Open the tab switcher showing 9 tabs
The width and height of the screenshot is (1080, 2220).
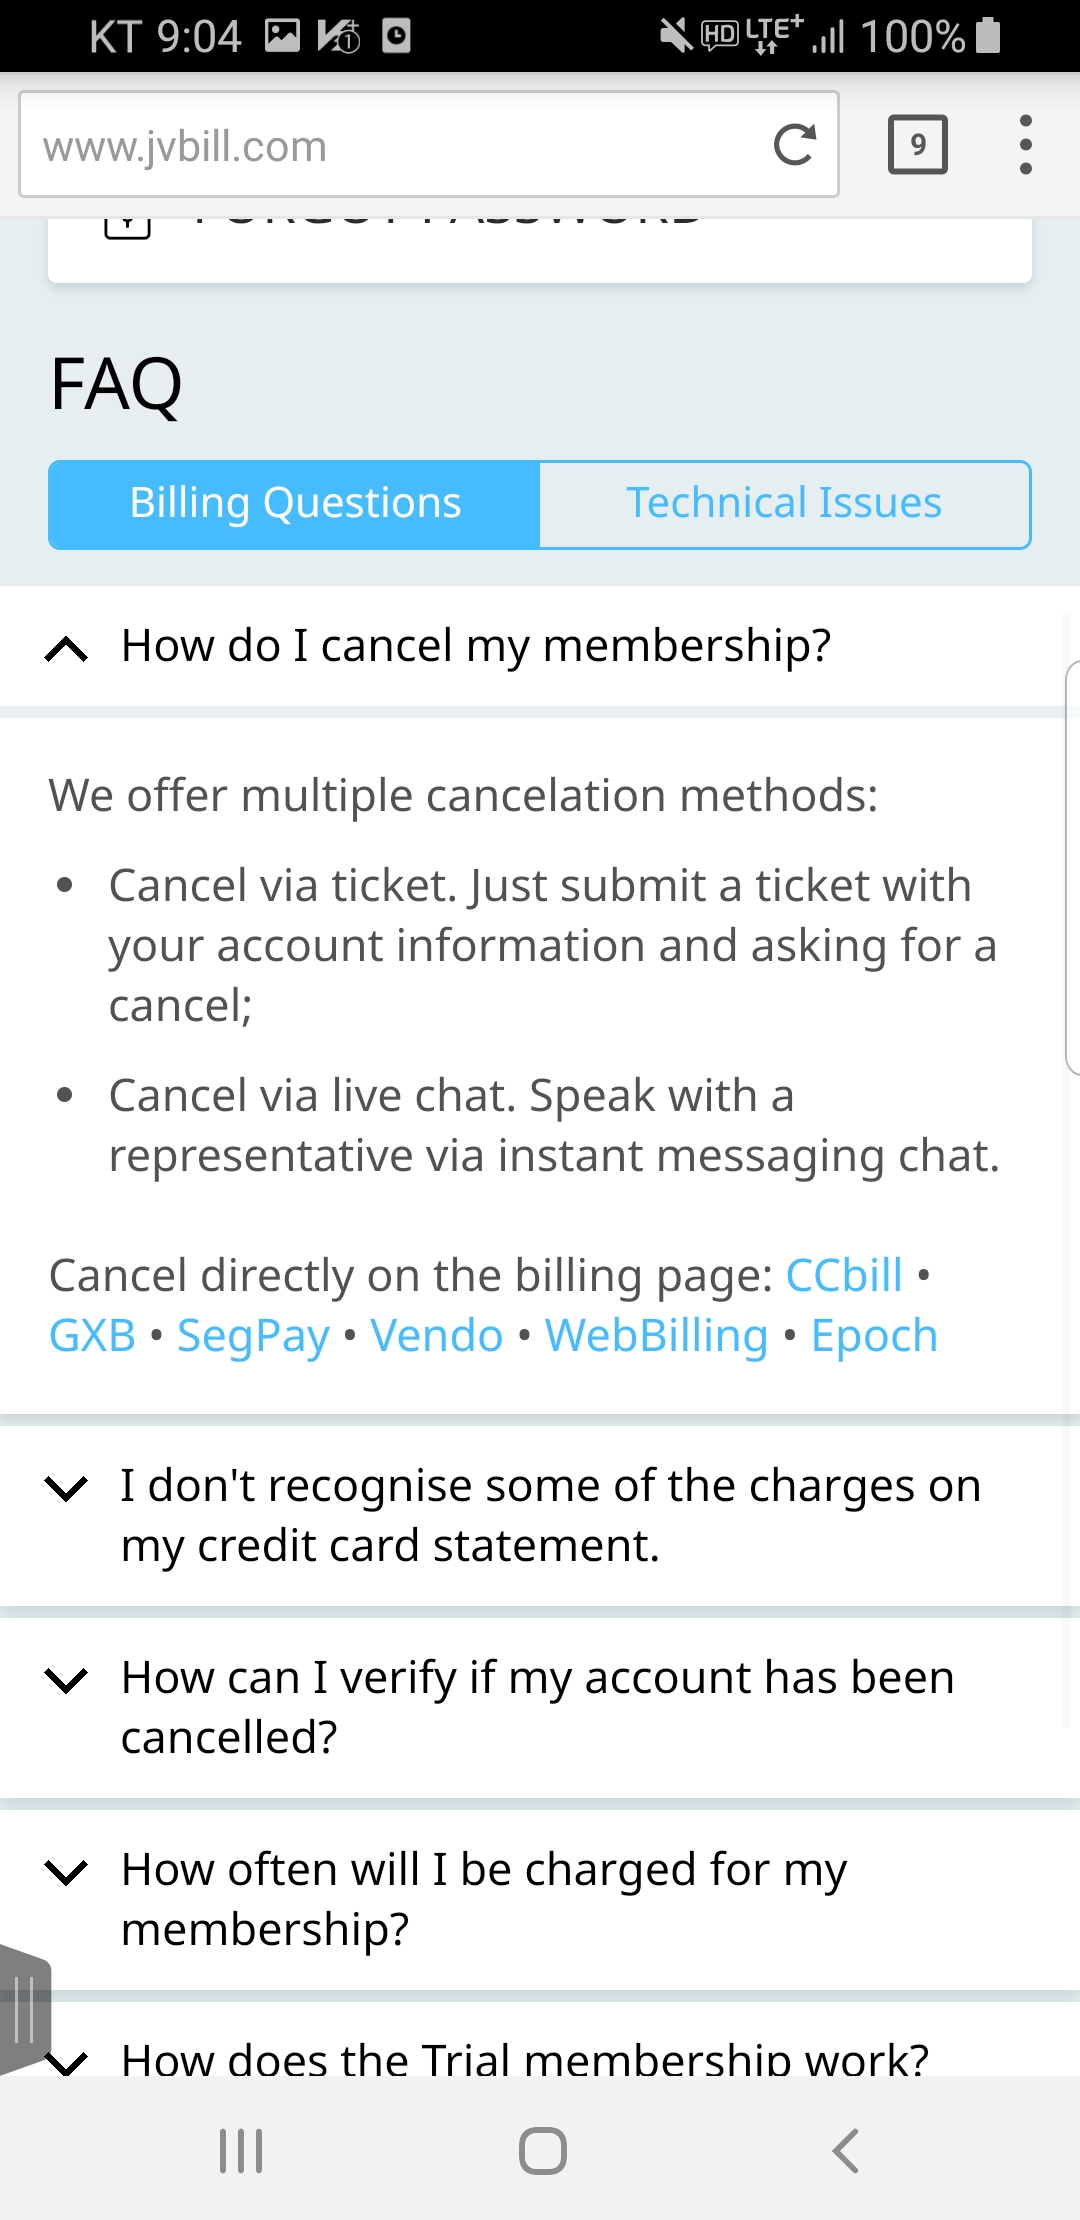917,145
